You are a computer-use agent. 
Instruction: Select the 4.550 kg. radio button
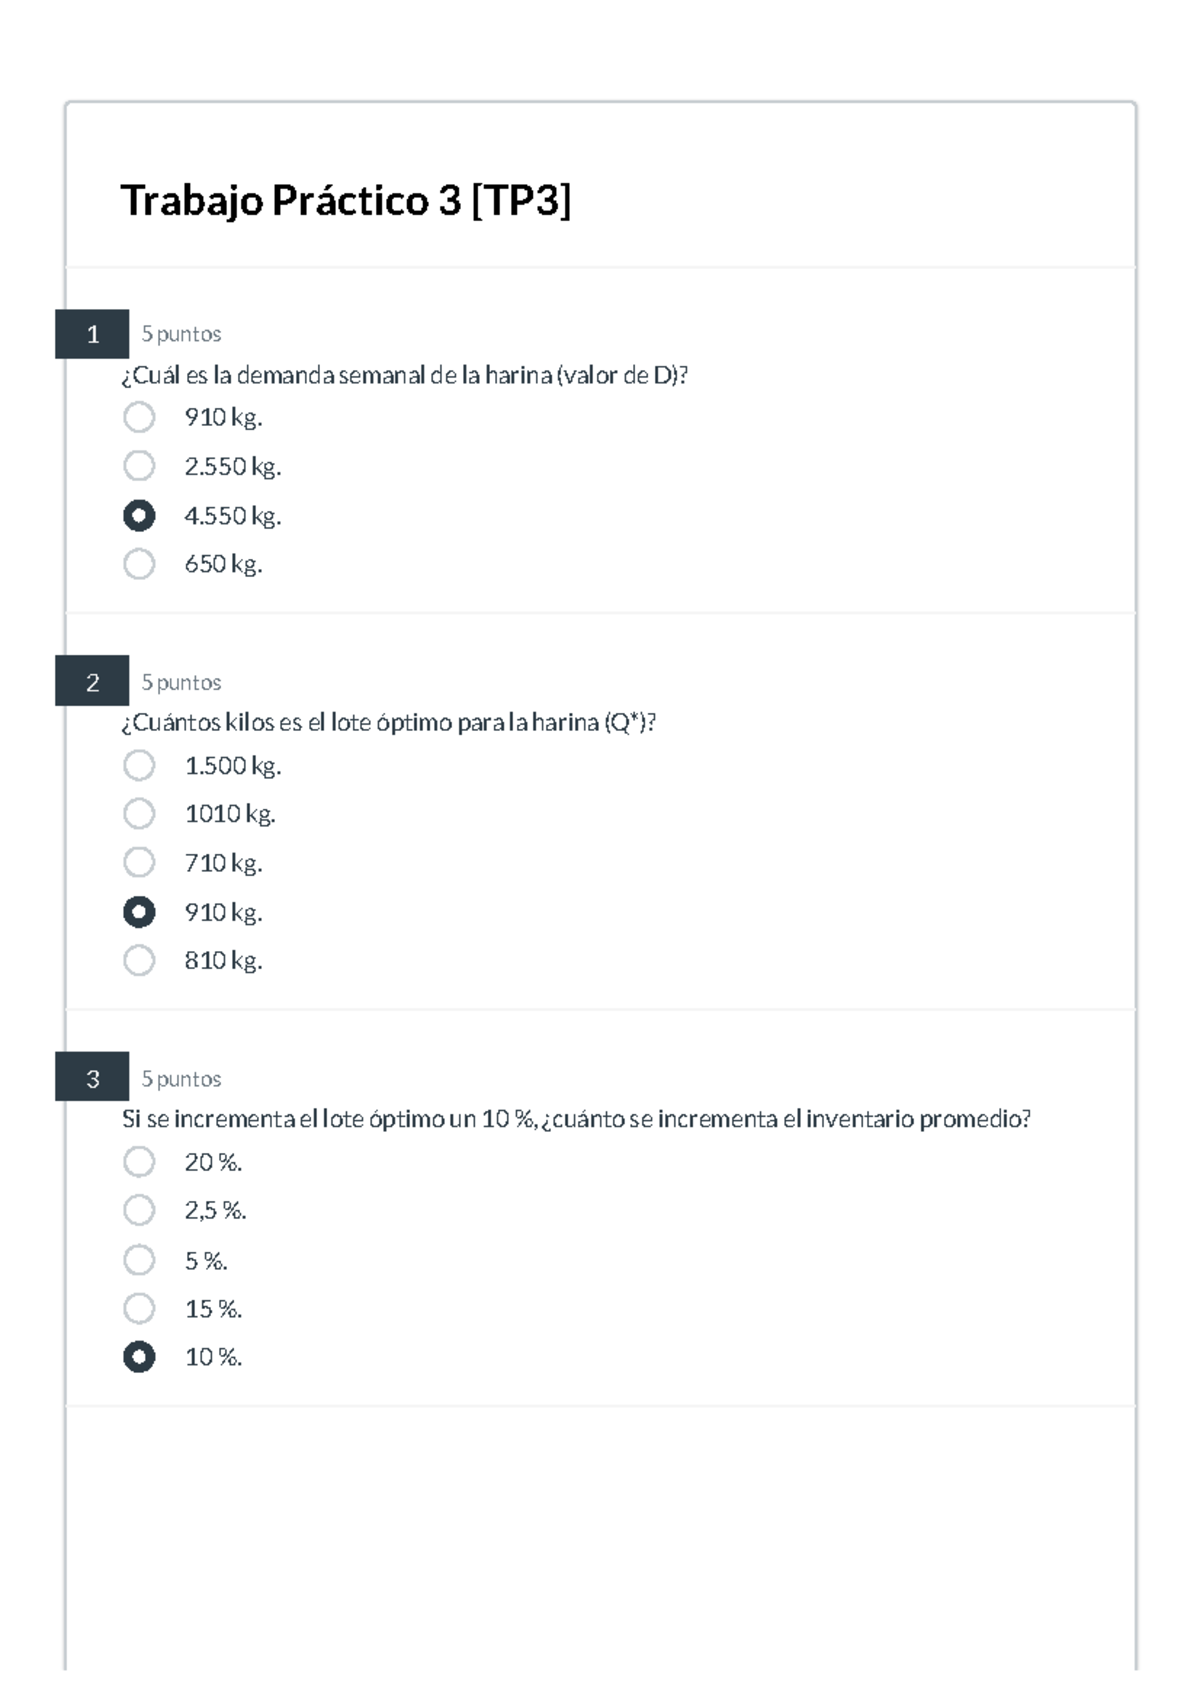click(x=139, y=516)
